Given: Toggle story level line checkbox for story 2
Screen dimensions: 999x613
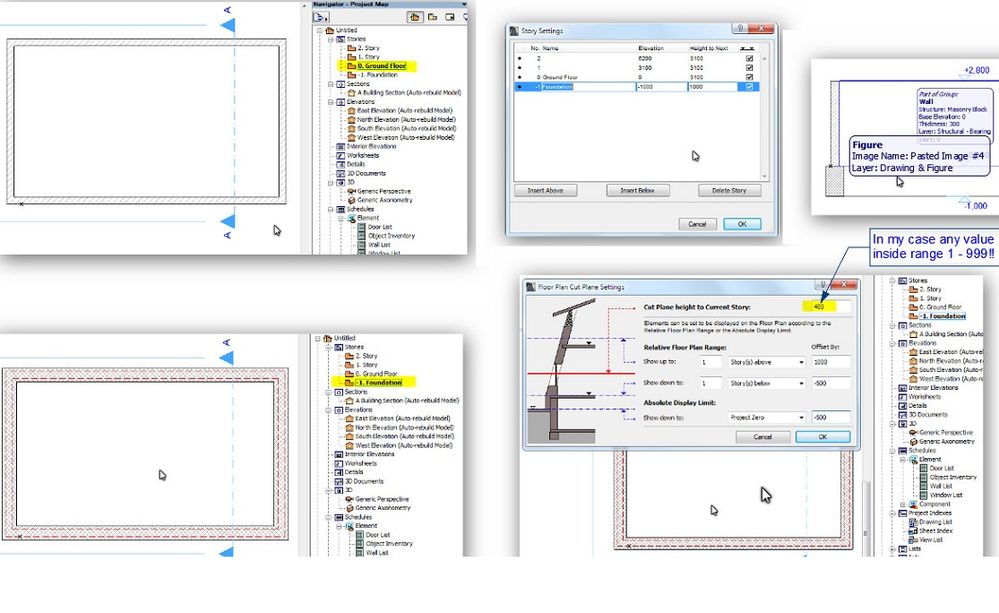Looking at the screenshot, I should [x=749, y=58].
